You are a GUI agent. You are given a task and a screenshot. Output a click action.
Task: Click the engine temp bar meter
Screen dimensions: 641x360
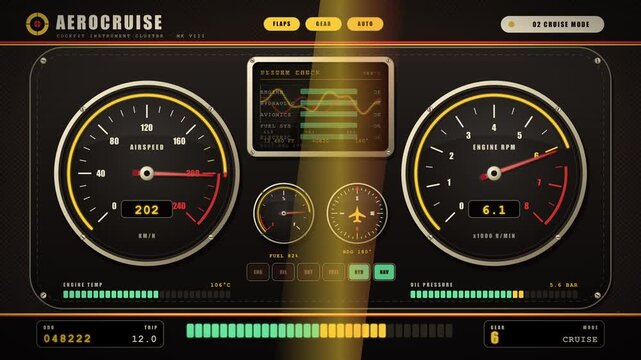click(147, 294)
